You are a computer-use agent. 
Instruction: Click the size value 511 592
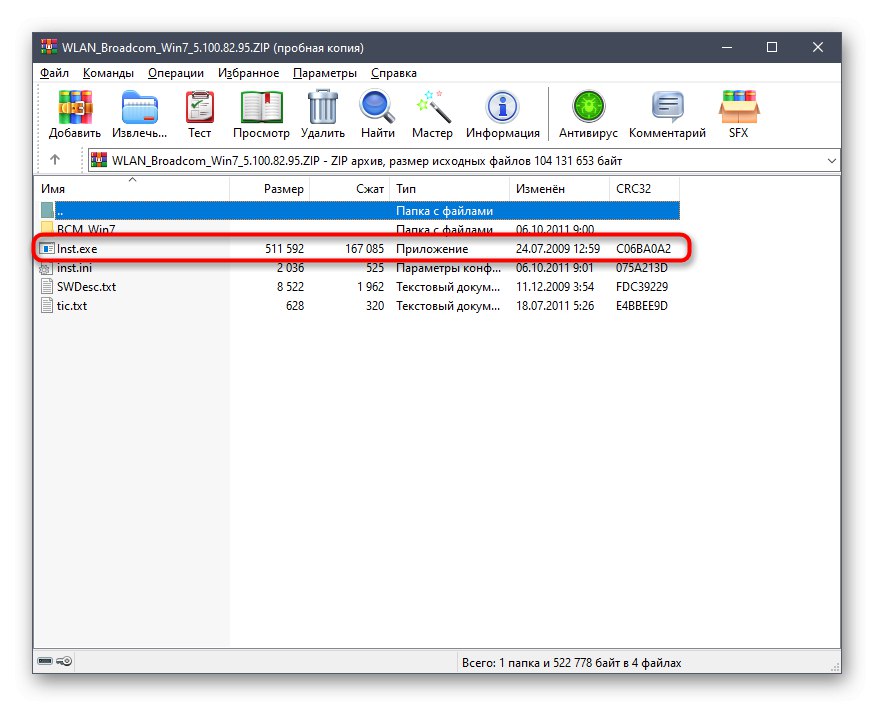click(x=284, y=249)
